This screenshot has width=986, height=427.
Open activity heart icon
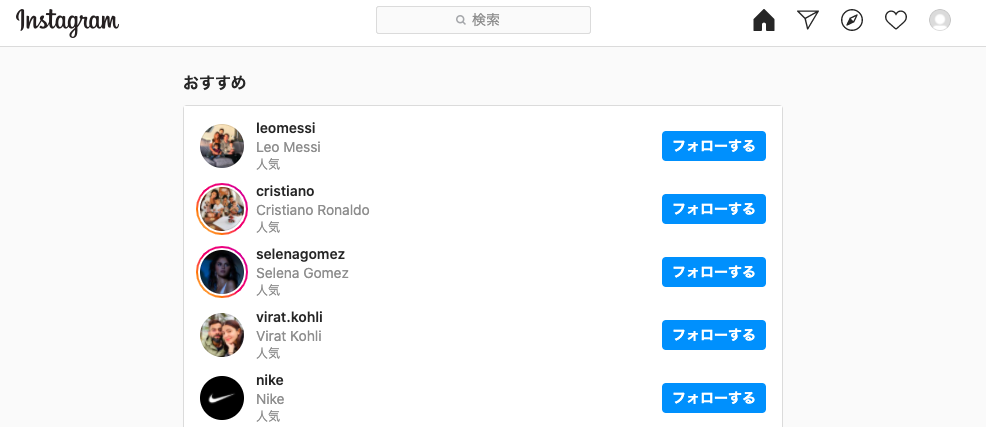tap(896, 20)
